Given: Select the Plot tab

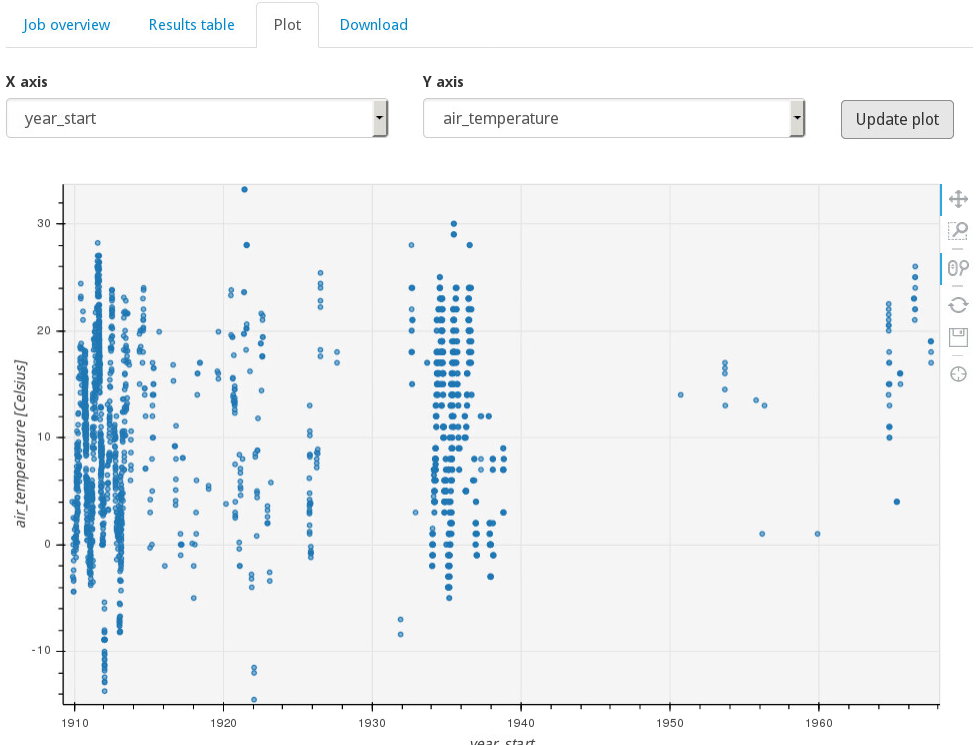Looking at the screenshot, I should pos(287,25).
